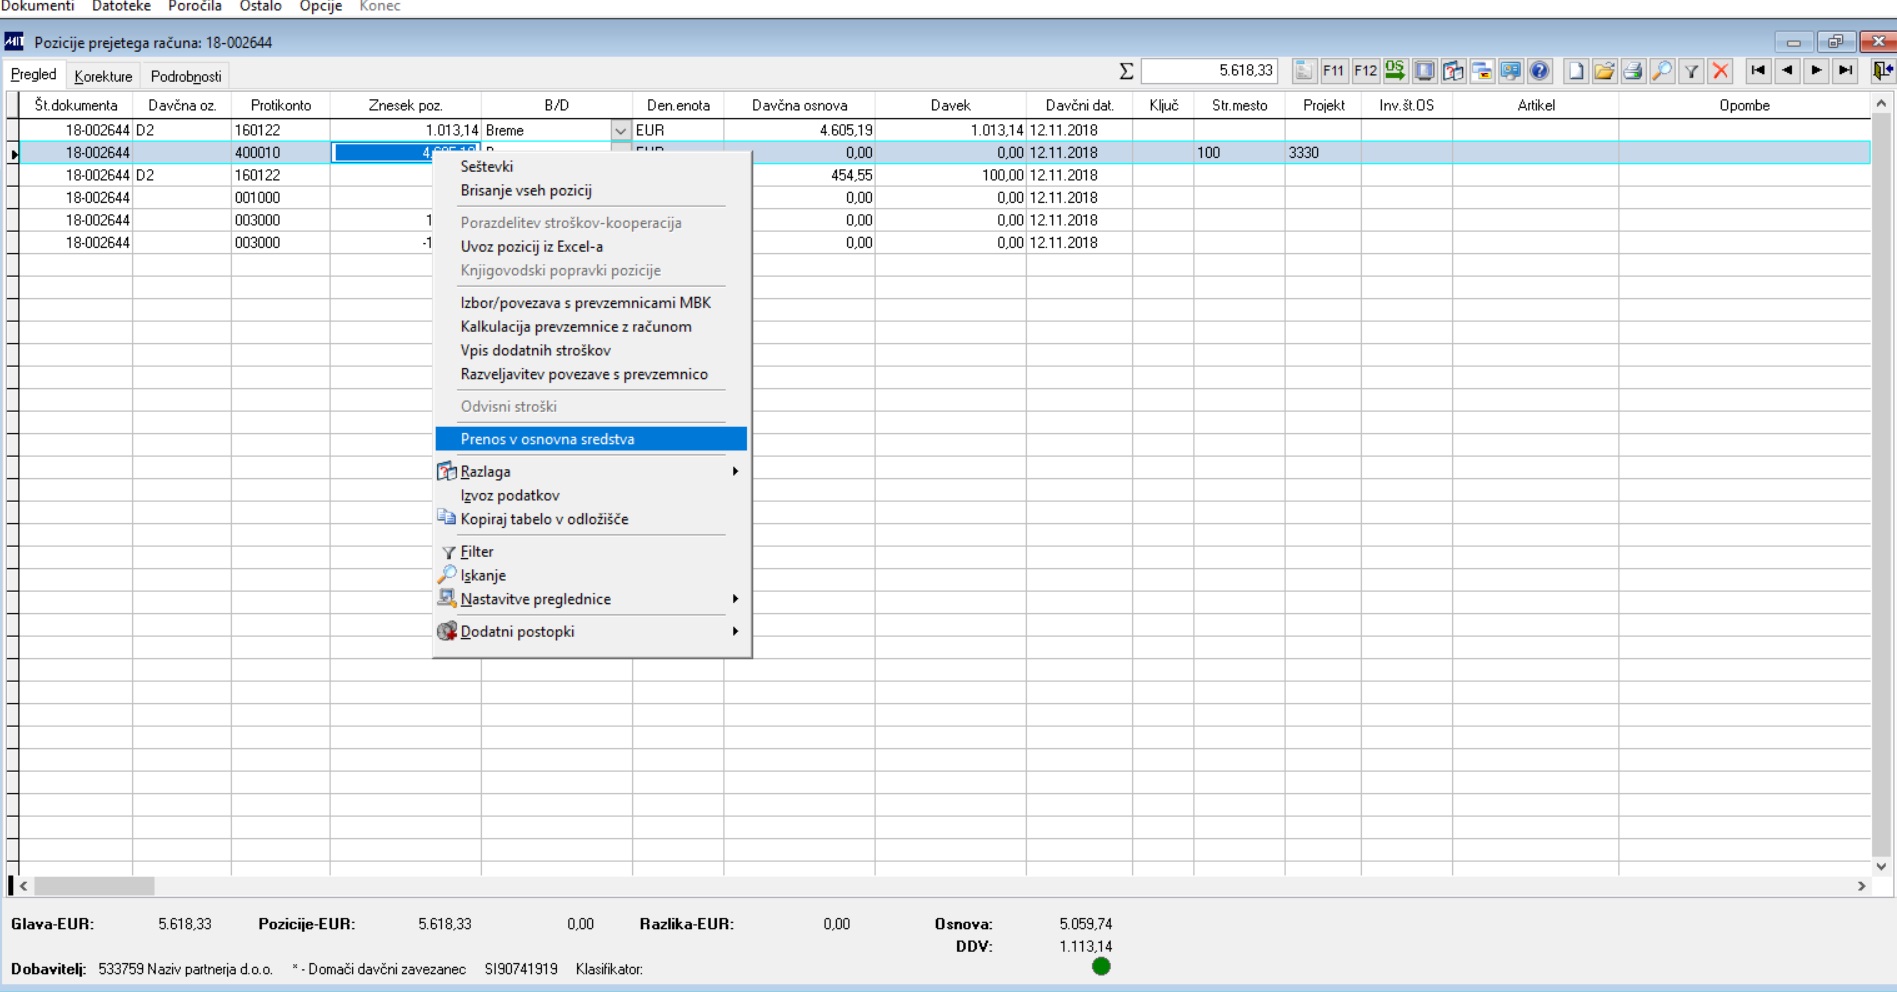Click the exit door icon
The image size is (1897, 992).
pos(1882,71)
